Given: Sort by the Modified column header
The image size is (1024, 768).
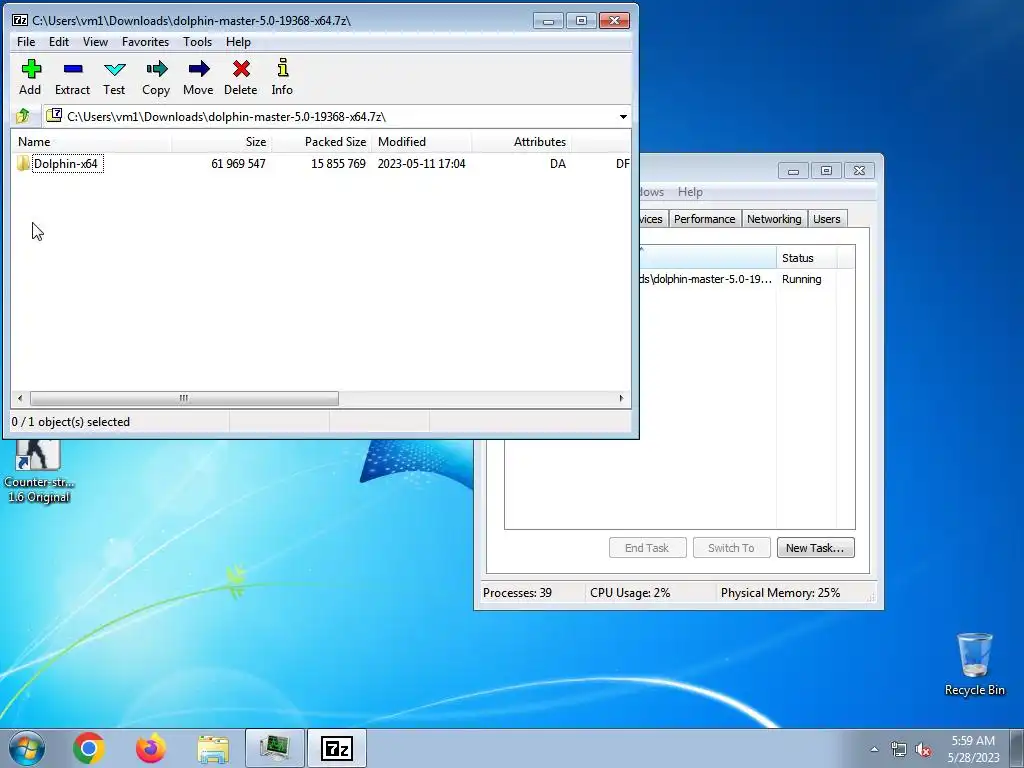Looking at the screenshot, I should tap(421, 142).
